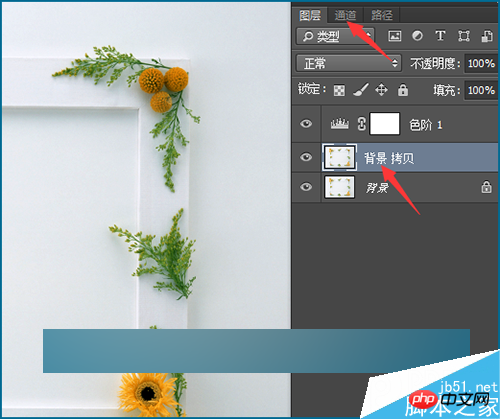Toggle lock all padlock icon
This screenshot has width=500, height=419.
403,90
